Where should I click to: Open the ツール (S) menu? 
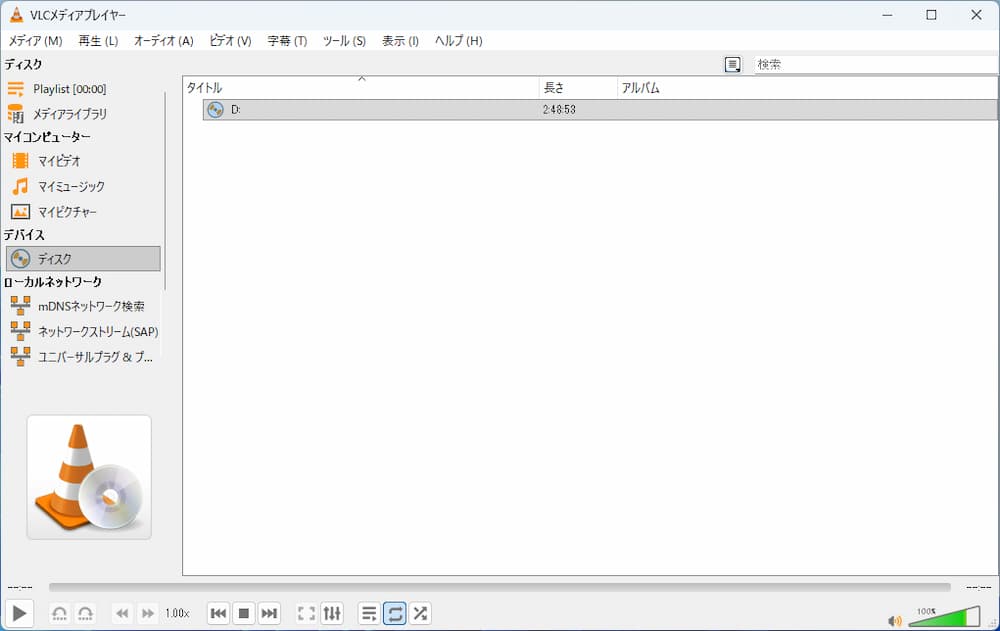pos(344,41)
